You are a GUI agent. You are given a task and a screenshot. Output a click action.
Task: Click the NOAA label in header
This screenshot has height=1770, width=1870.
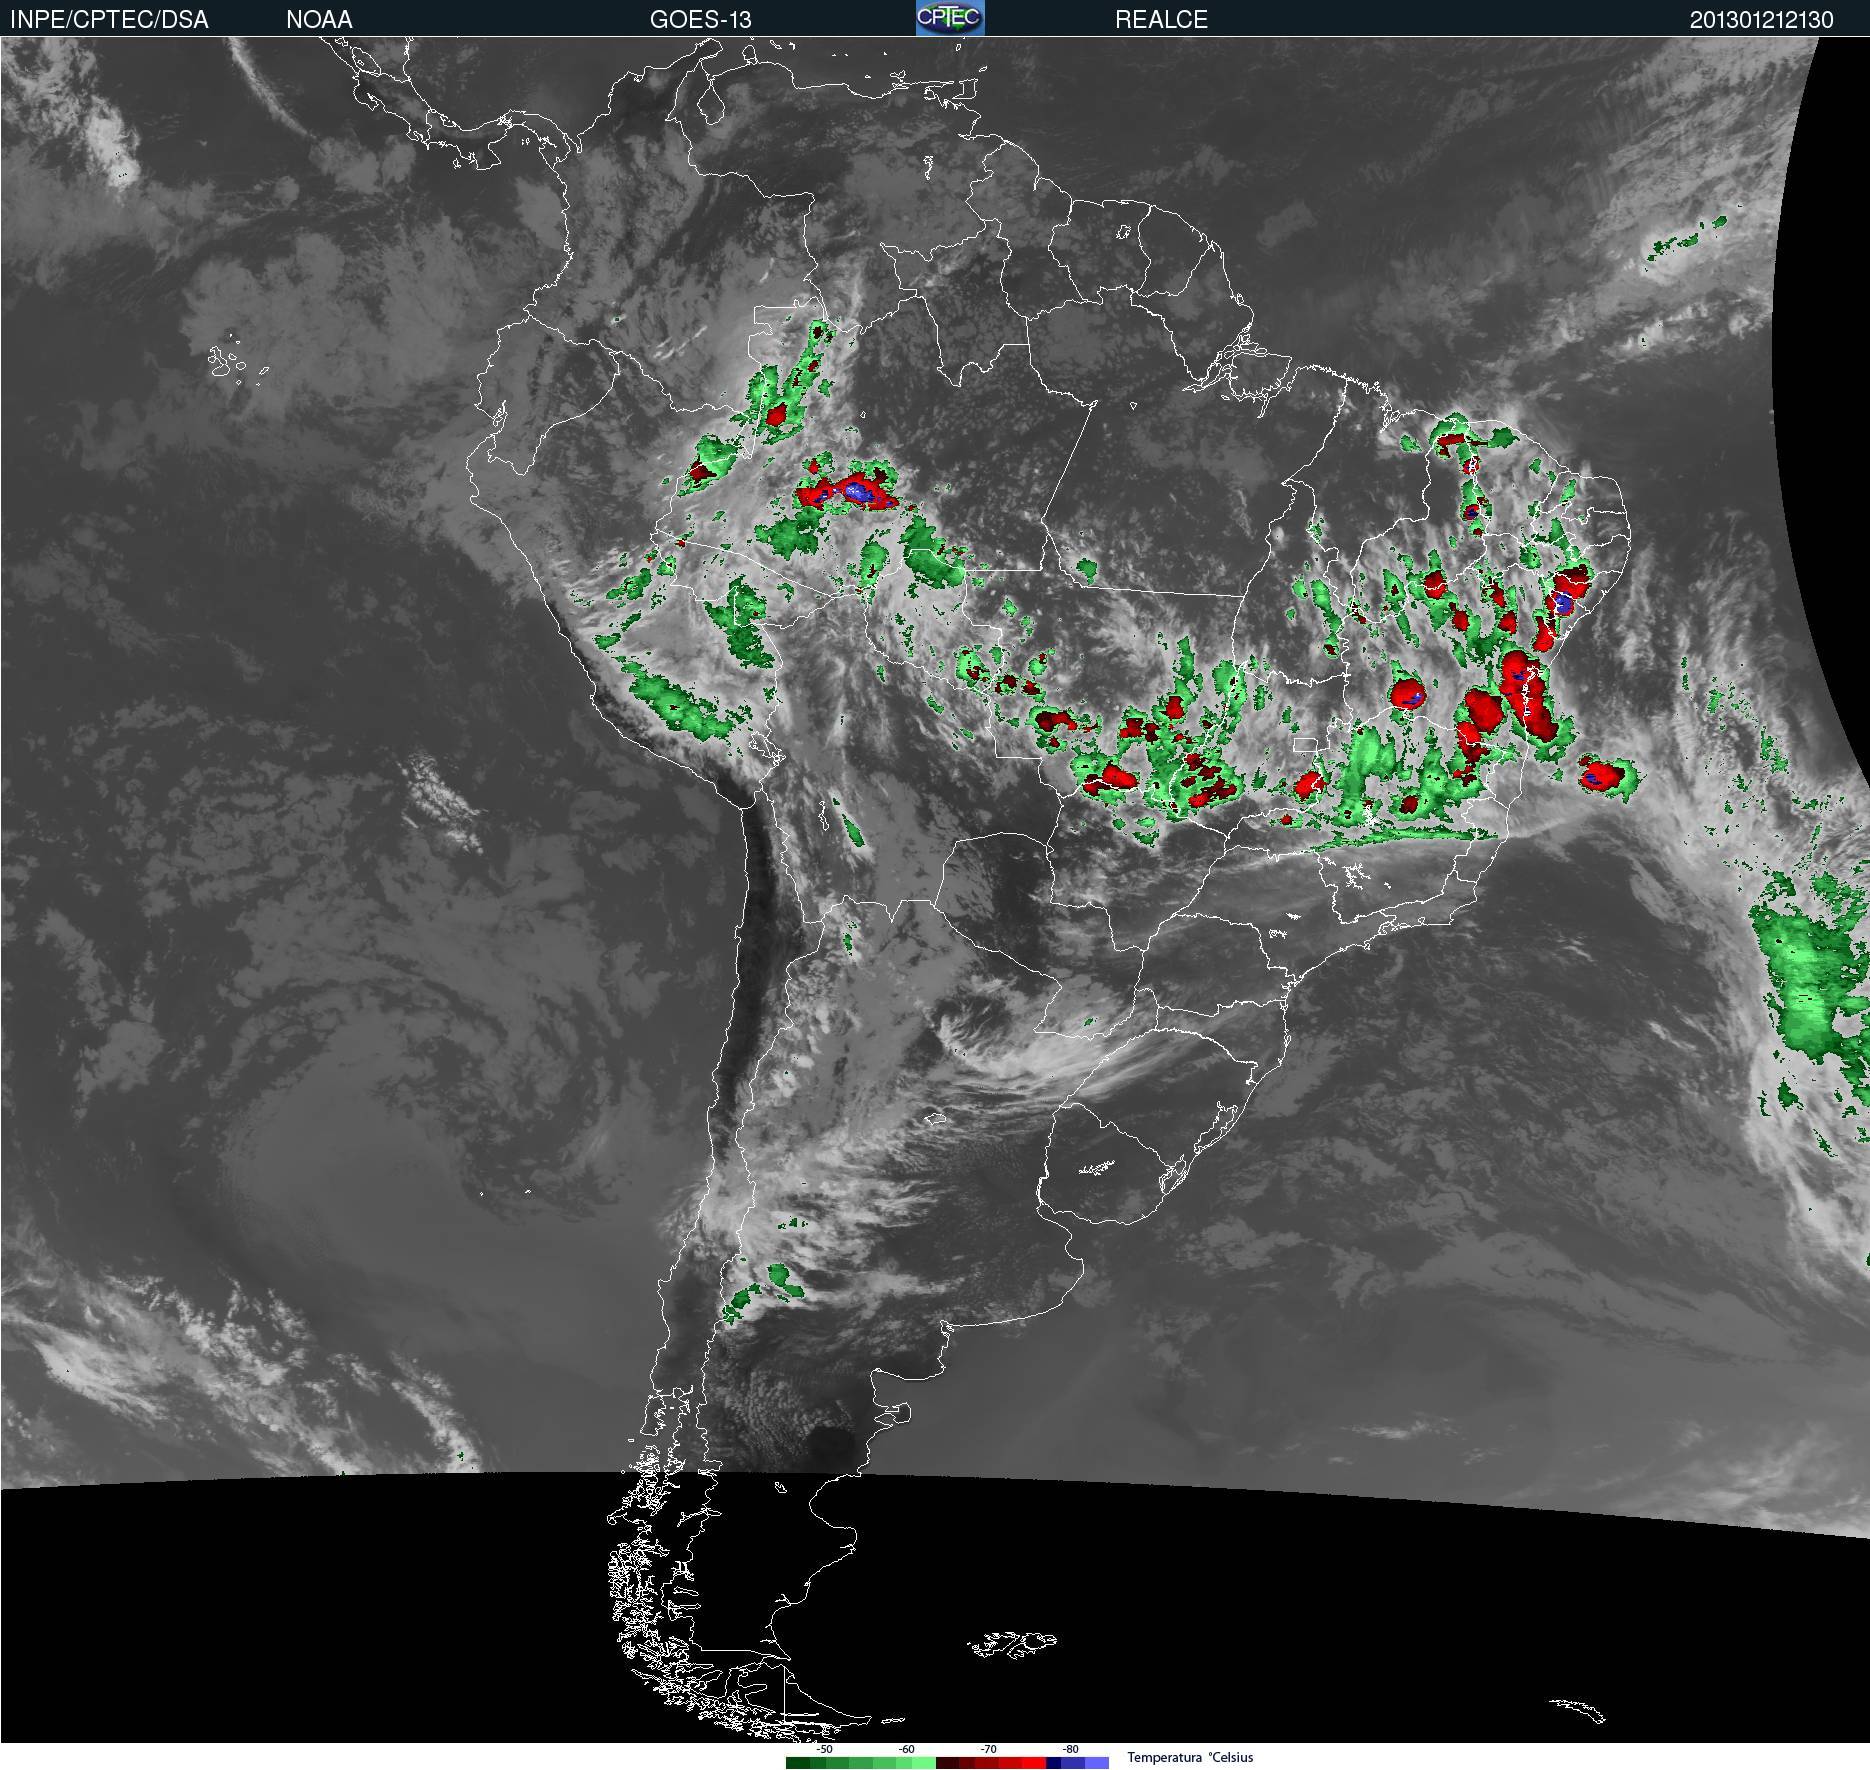[319, 19]
